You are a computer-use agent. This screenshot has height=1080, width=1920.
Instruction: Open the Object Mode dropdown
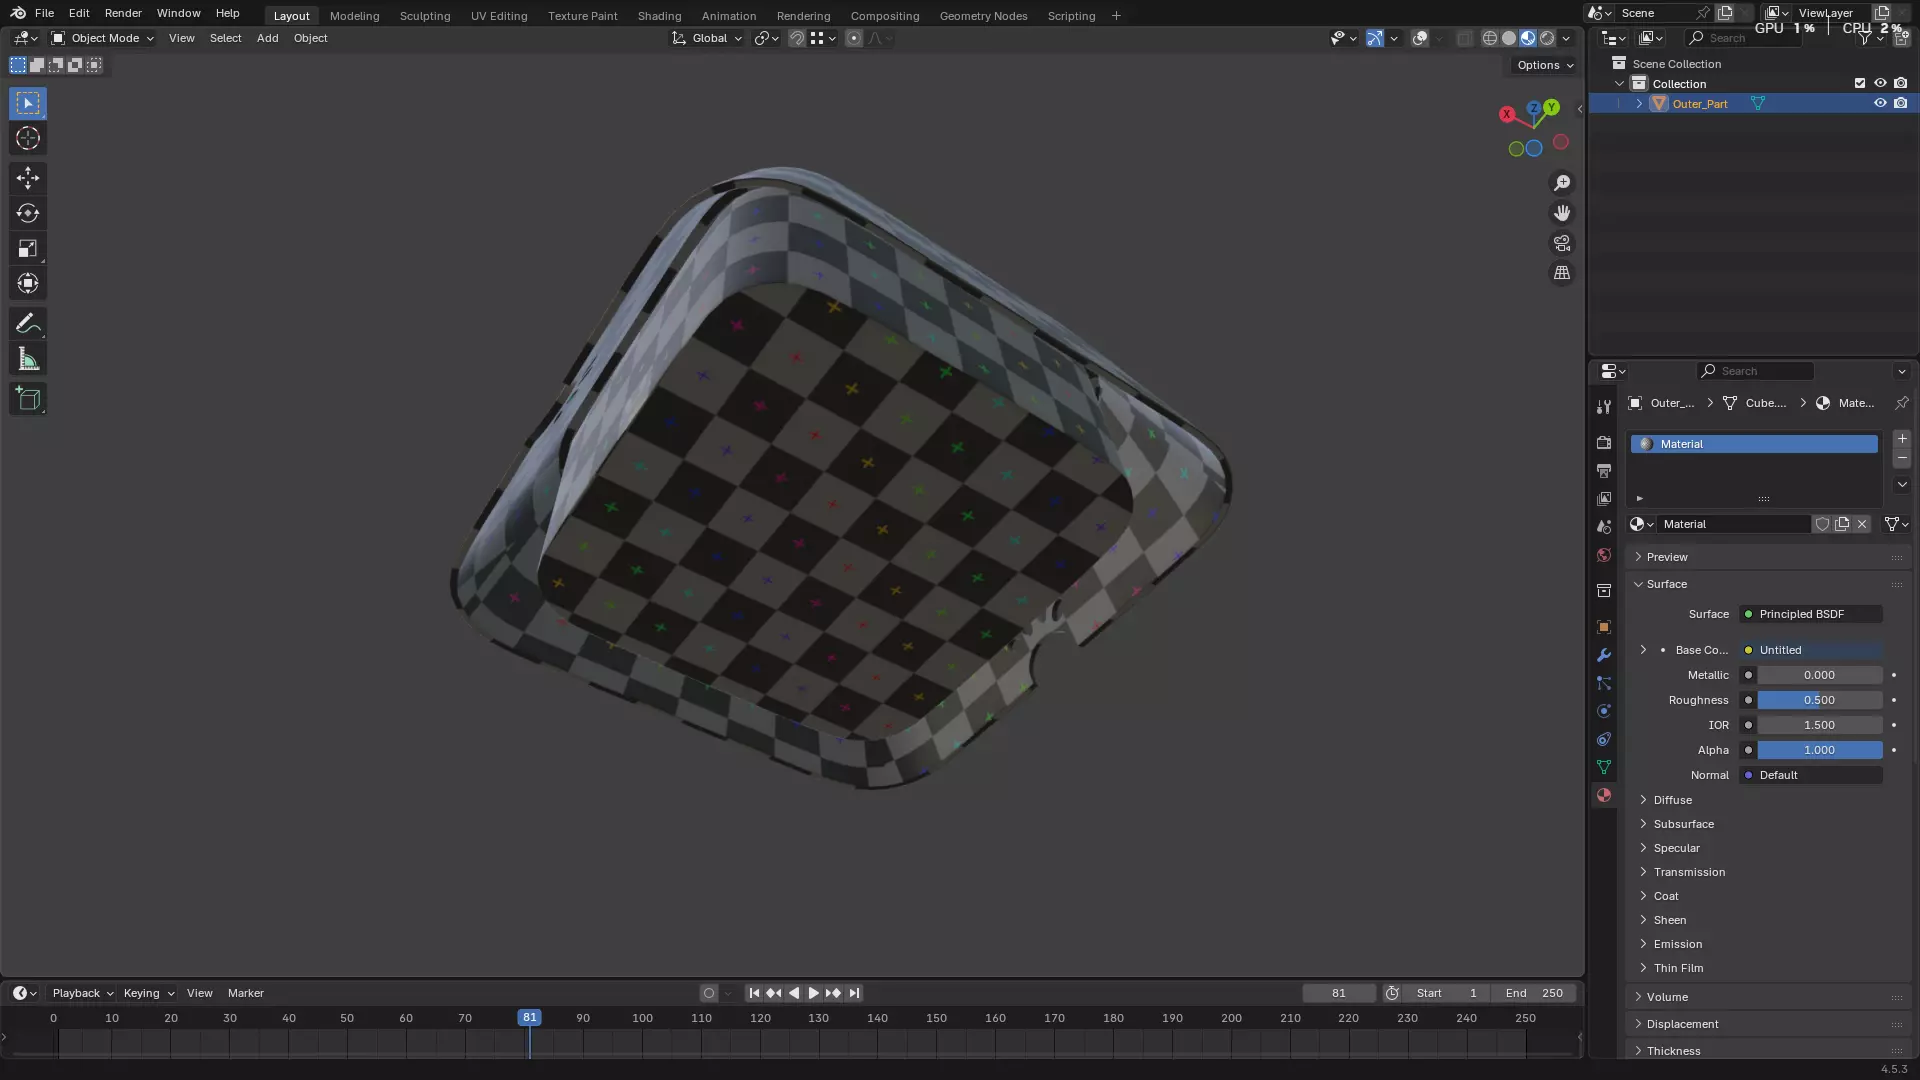coord(104,38)
